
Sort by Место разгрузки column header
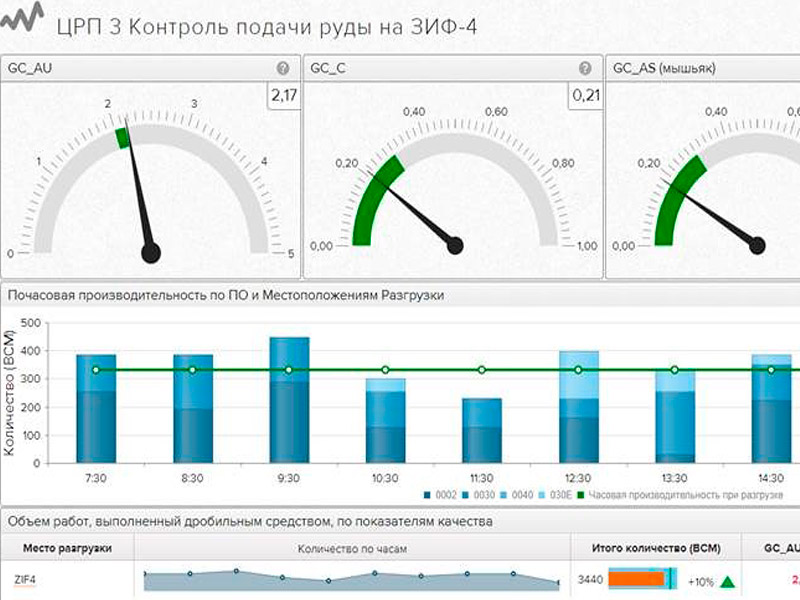[x=67, y=548]
